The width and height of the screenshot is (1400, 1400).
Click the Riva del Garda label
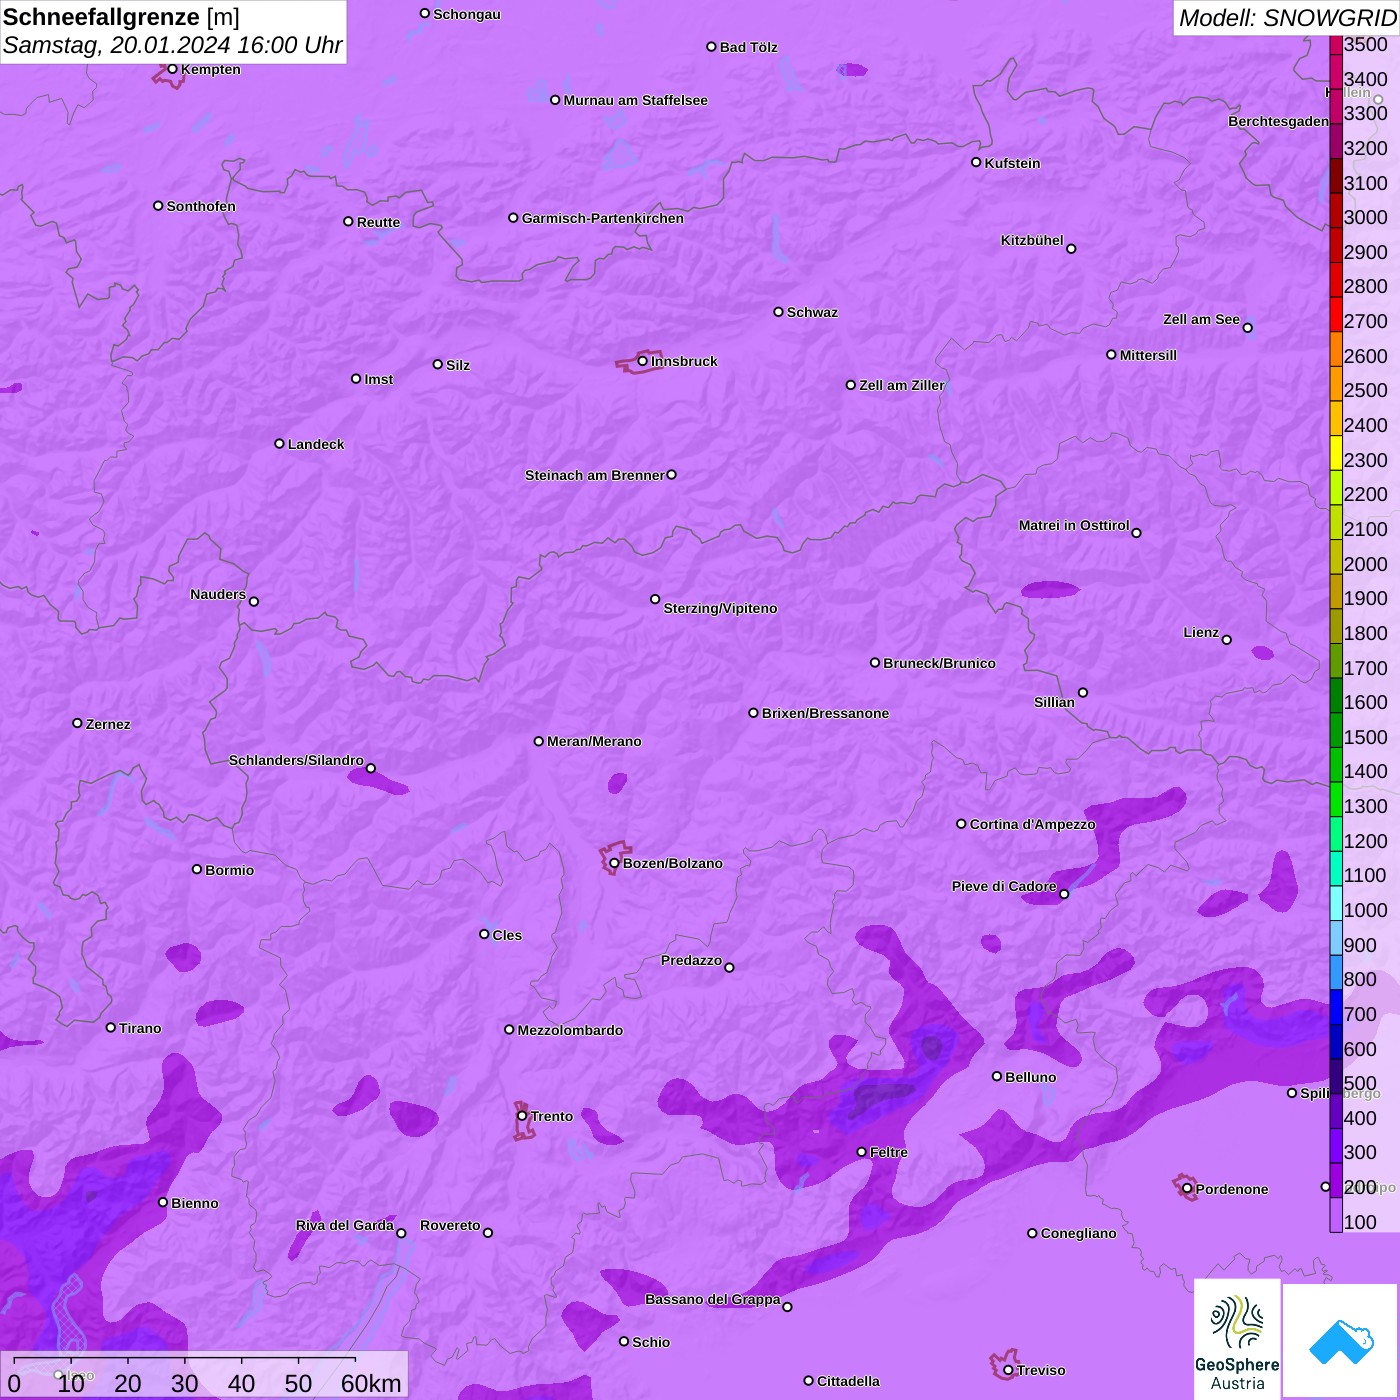tap(344, 1225)
